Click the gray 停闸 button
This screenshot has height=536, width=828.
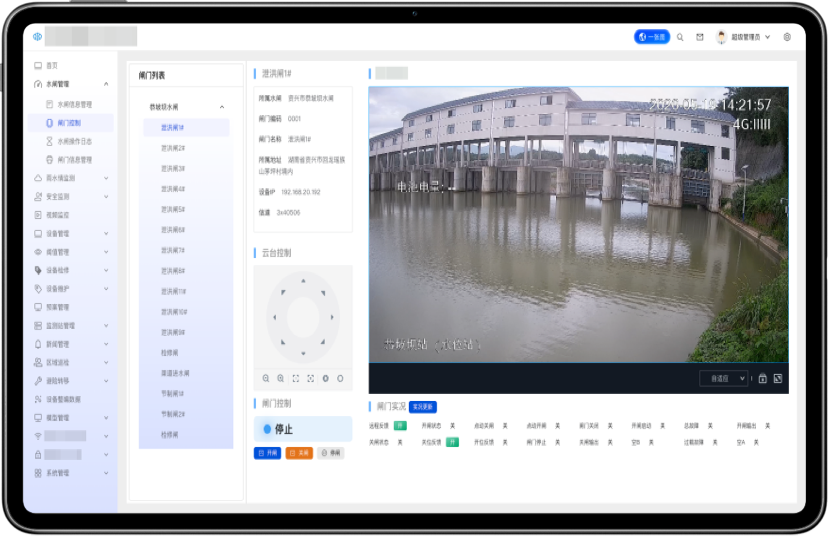pos(331,453)
